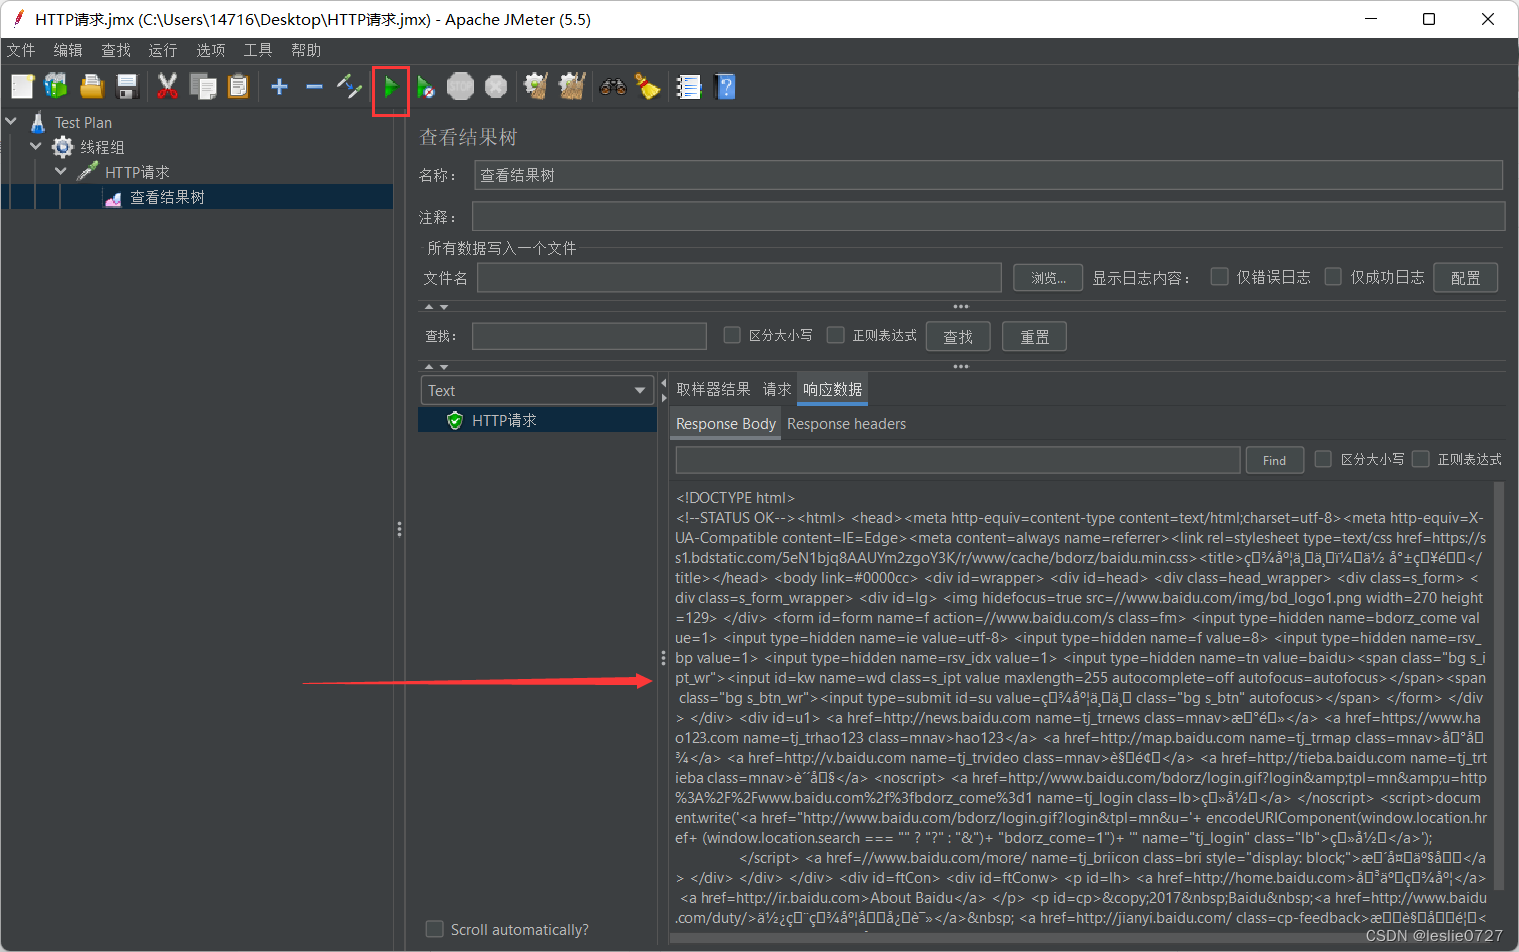Screen dimensions: 1519x952
Task: Open the 选项 menu
Action: click(211, 50)
